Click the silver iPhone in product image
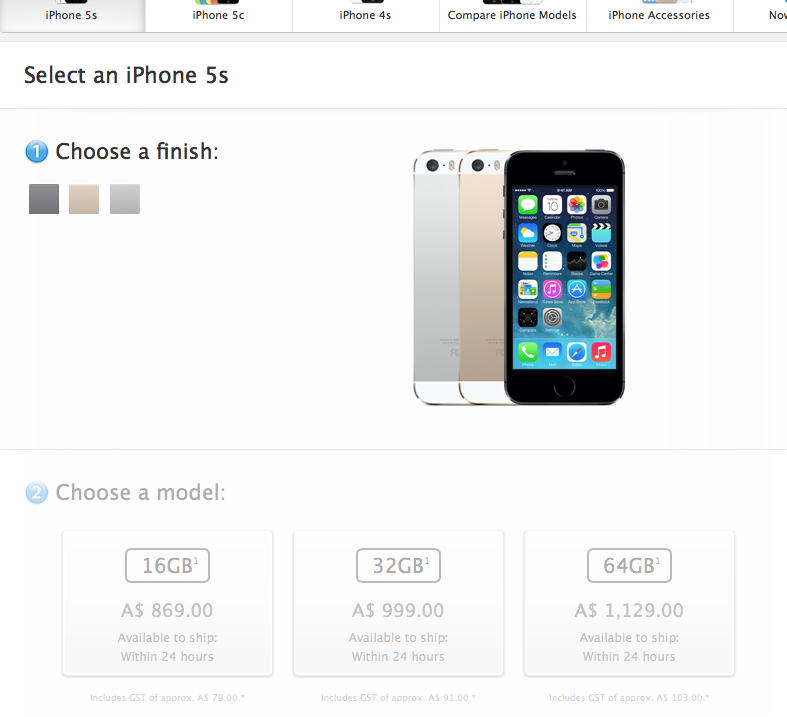The height and width of the screenshot is (717, 787). click(x=436, y=277)
